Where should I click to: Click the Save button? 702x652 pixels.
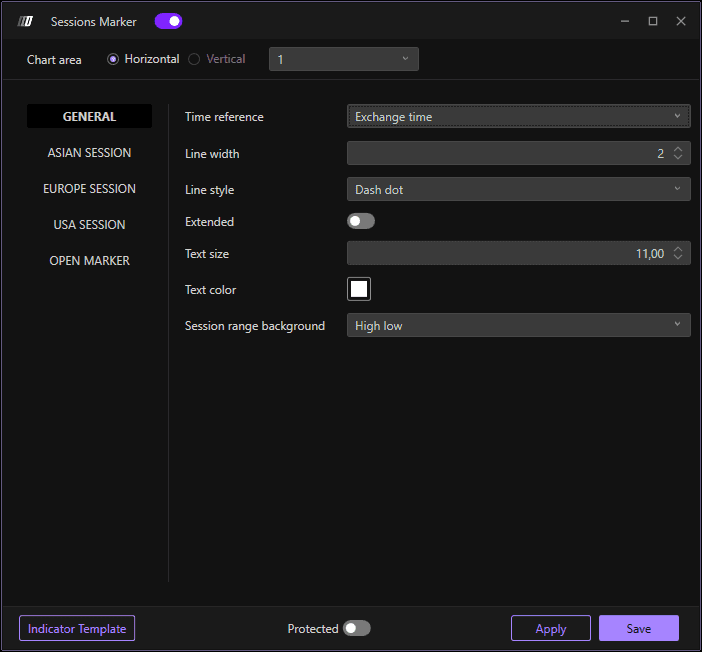tap(638, 628)
